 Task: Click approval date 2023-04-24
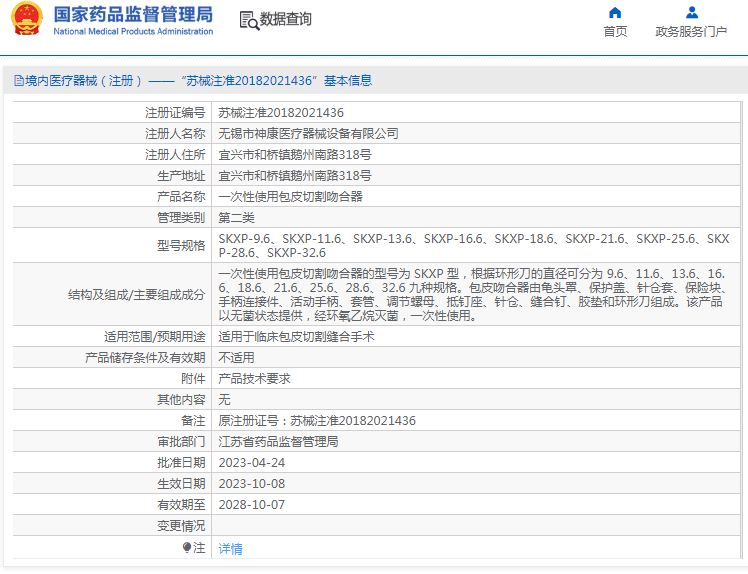pyautogui.click(x=251, y=463)
